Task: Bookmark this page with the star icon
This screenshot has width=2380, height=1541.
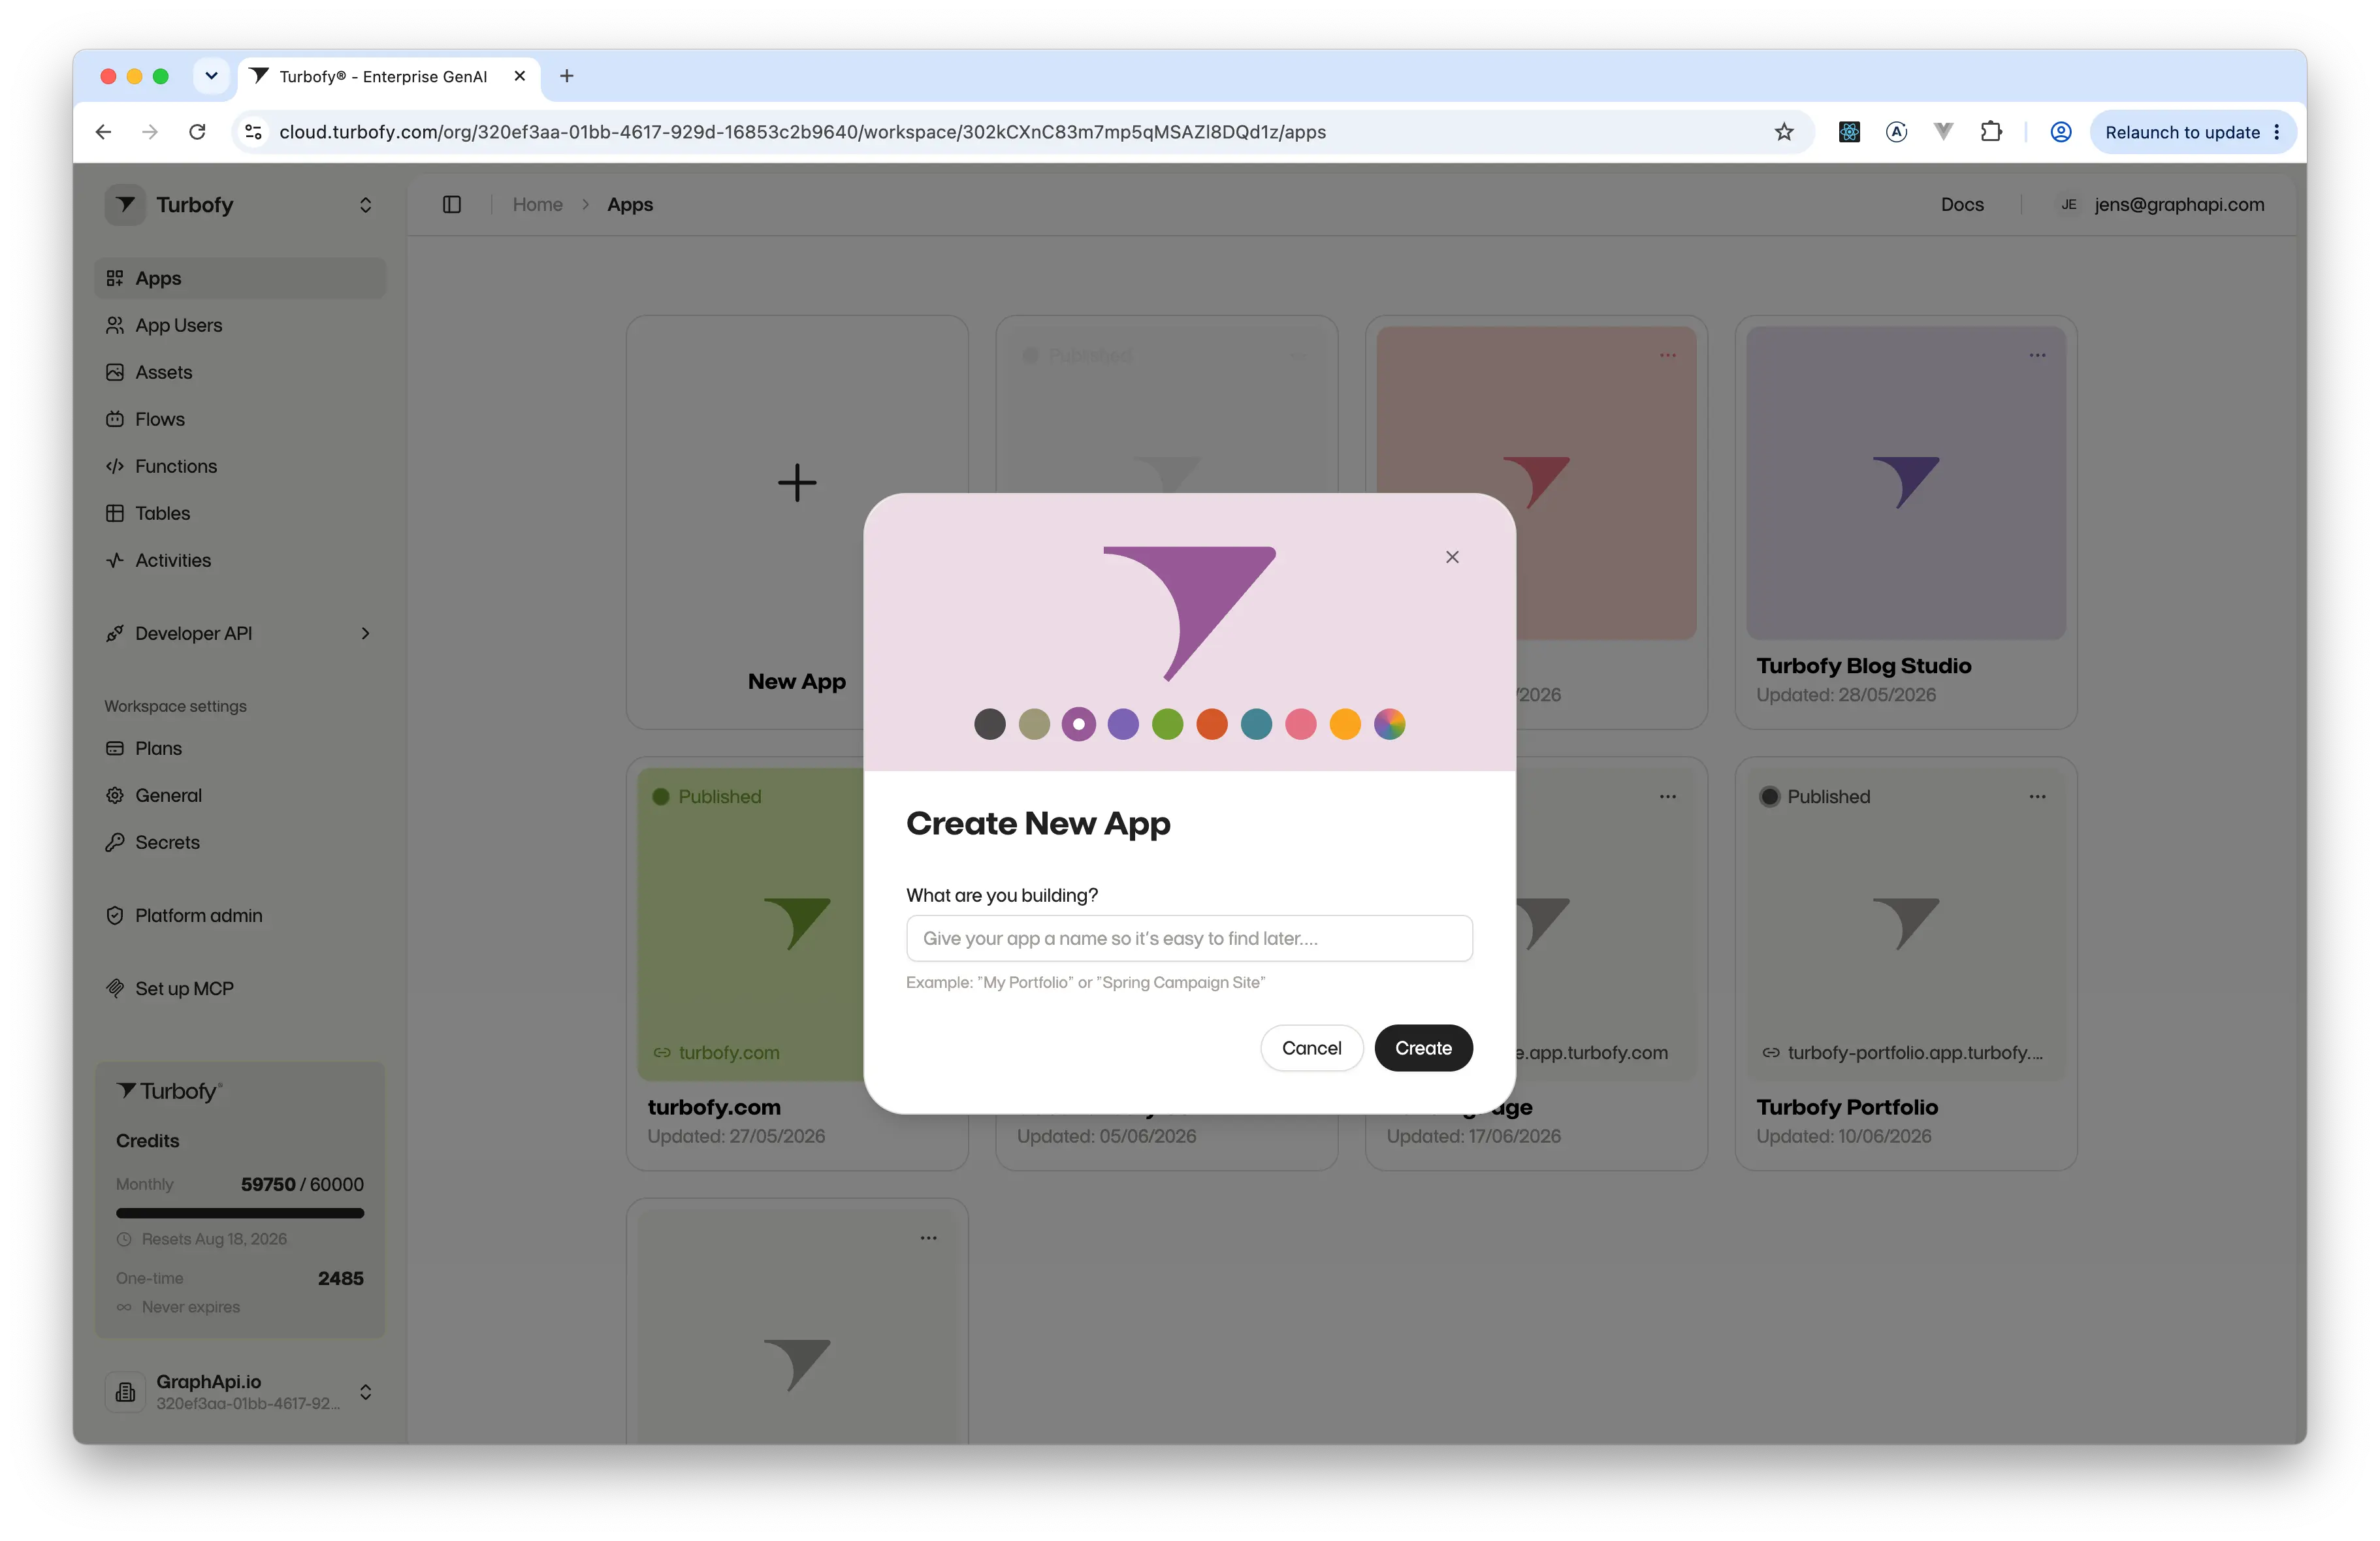Action: click(x=1784, y=132)
